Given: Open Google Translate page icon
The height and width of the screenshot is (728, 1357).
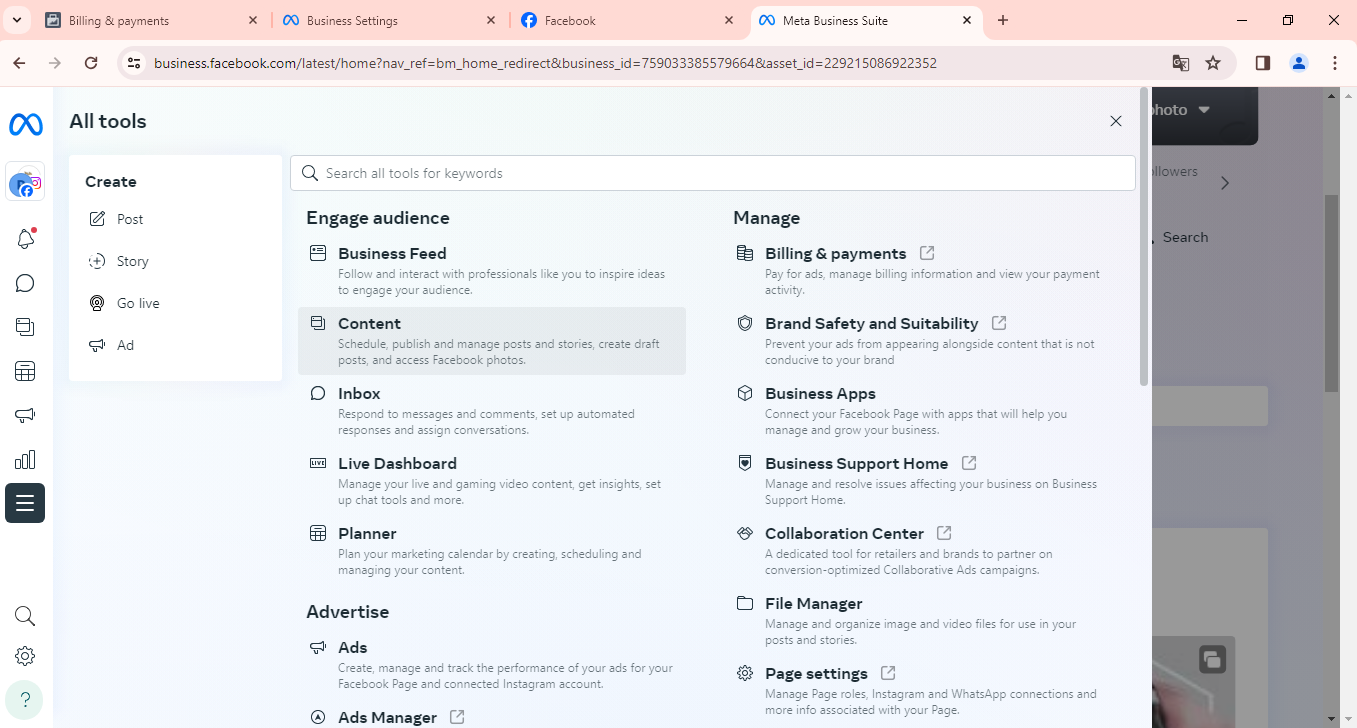Looking at the screenshot, I should pyautogui.click(x=1181, y=63).
